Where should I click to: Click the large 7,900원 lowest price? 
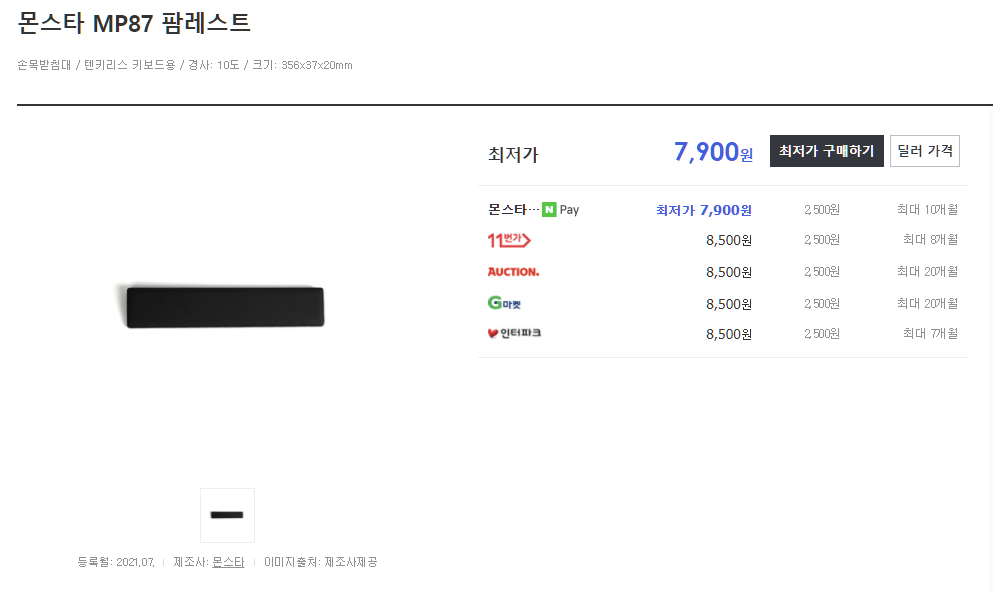tap(713, 152)
